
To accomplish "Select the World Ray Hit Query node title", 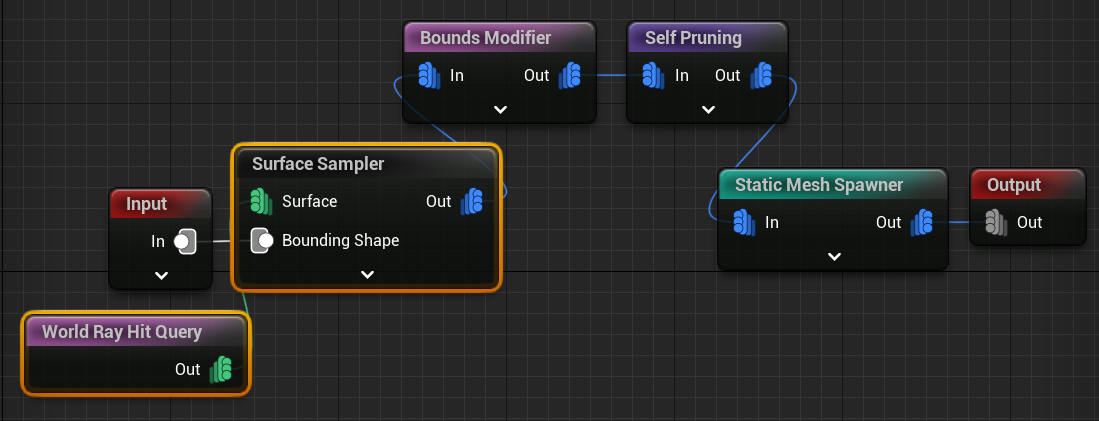I will click(122, 332).
